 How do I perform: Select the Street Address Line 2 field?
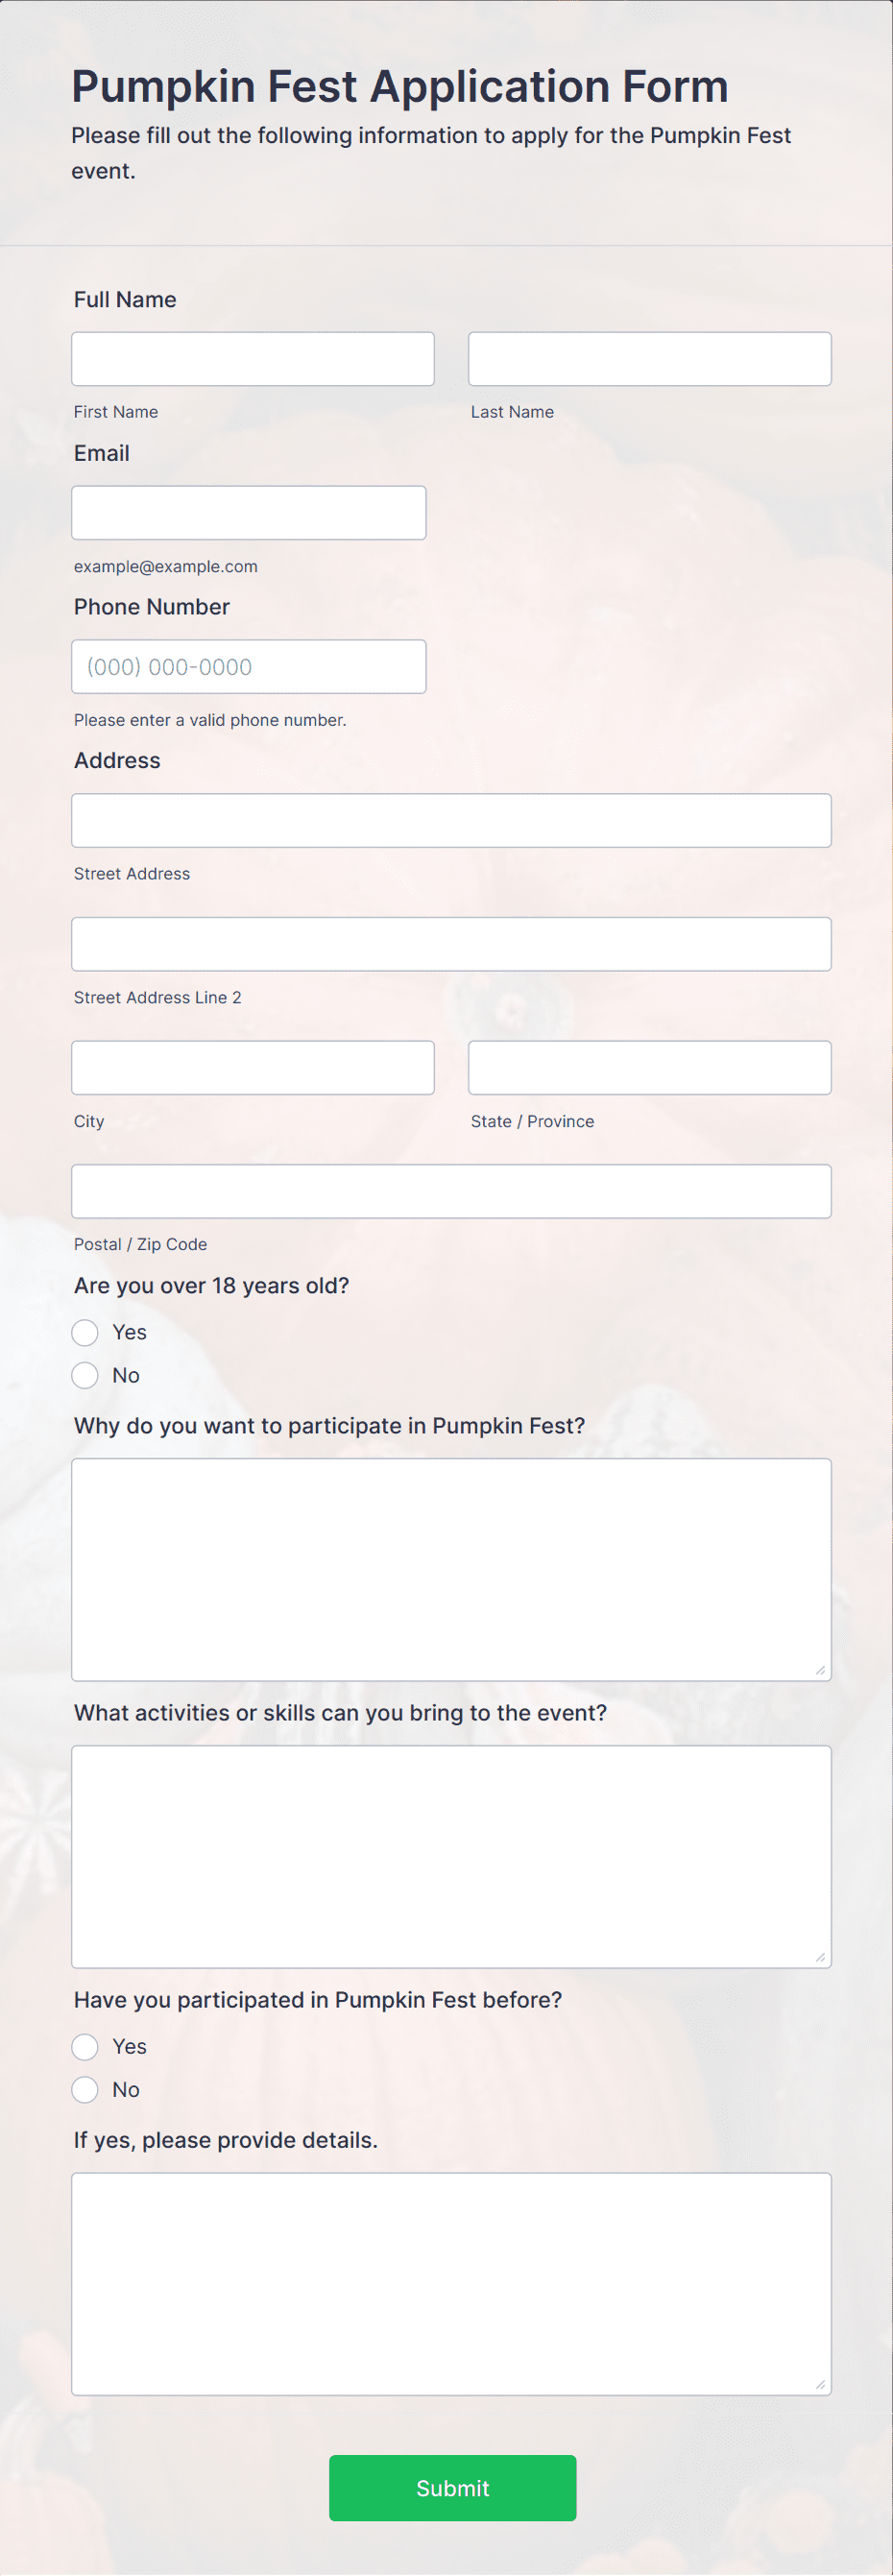[451, 943]
